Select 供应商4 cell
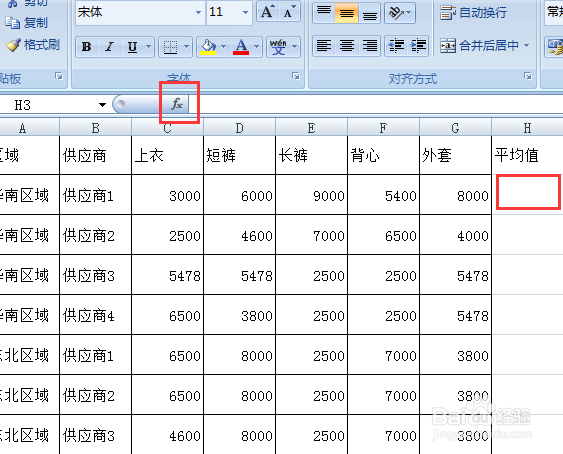The image size is (563, 454). pos(96,315)
